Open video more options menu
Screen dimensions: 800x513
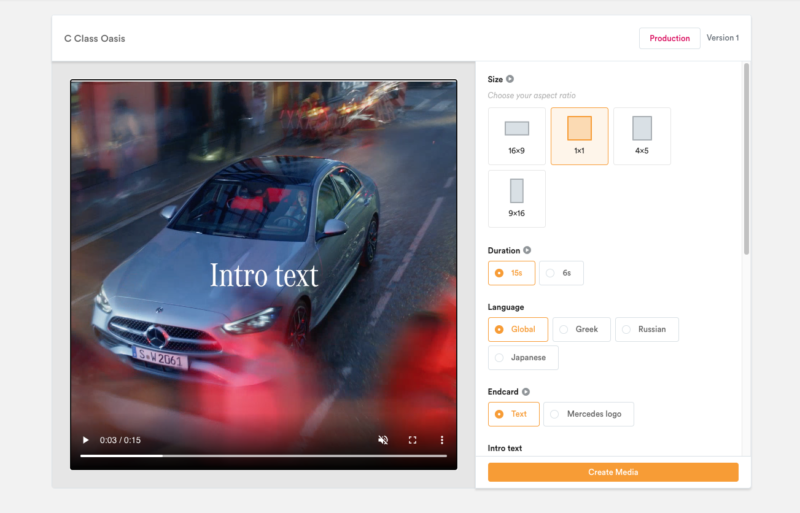[x=442, y=440]
